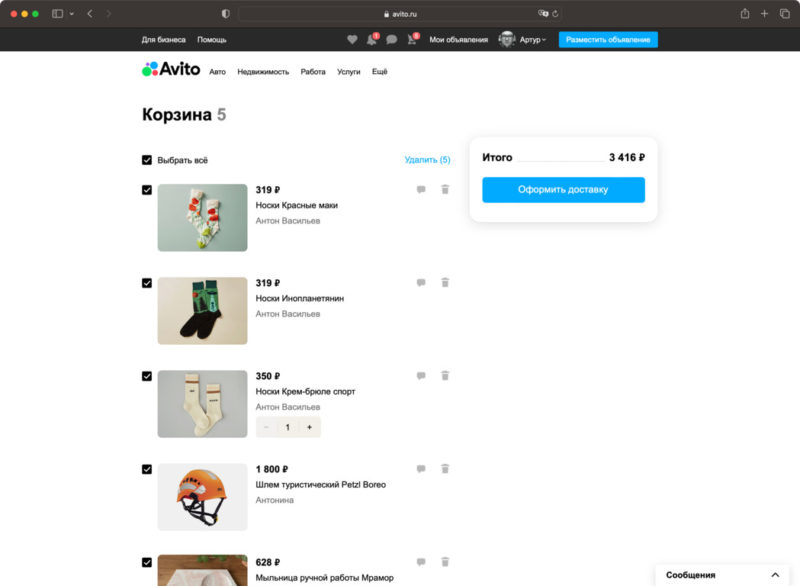Click the Оформить доставку button
Viewport: 800px width, 586px height.
point(563,190)
